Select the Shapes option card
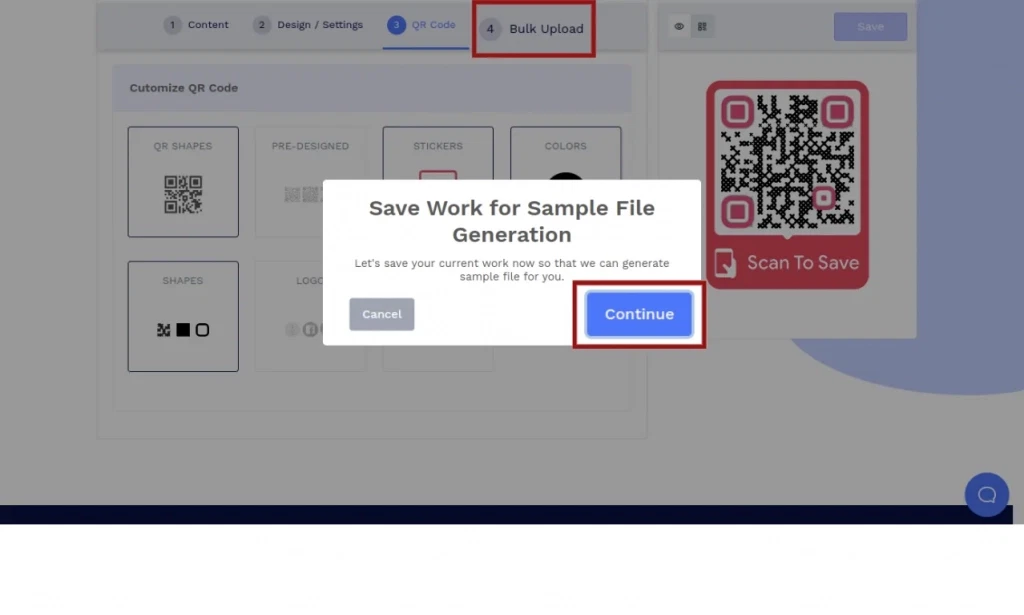The width and height of the screenshot is (1024, 615). coord(183,316)
